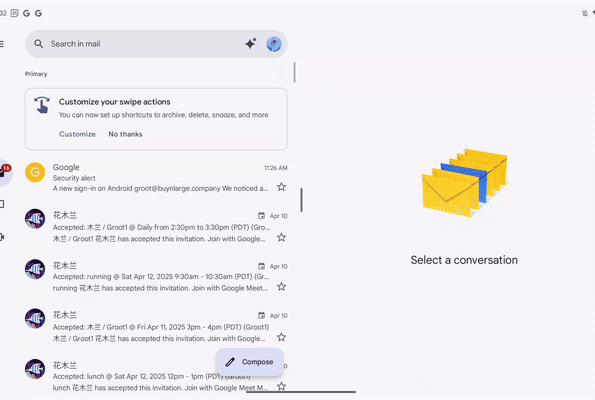The width and height of the screenshot is (595, 400).
Task: Star the running invitation accepted email
Action: pyautogui.click(x=281, y=287)
